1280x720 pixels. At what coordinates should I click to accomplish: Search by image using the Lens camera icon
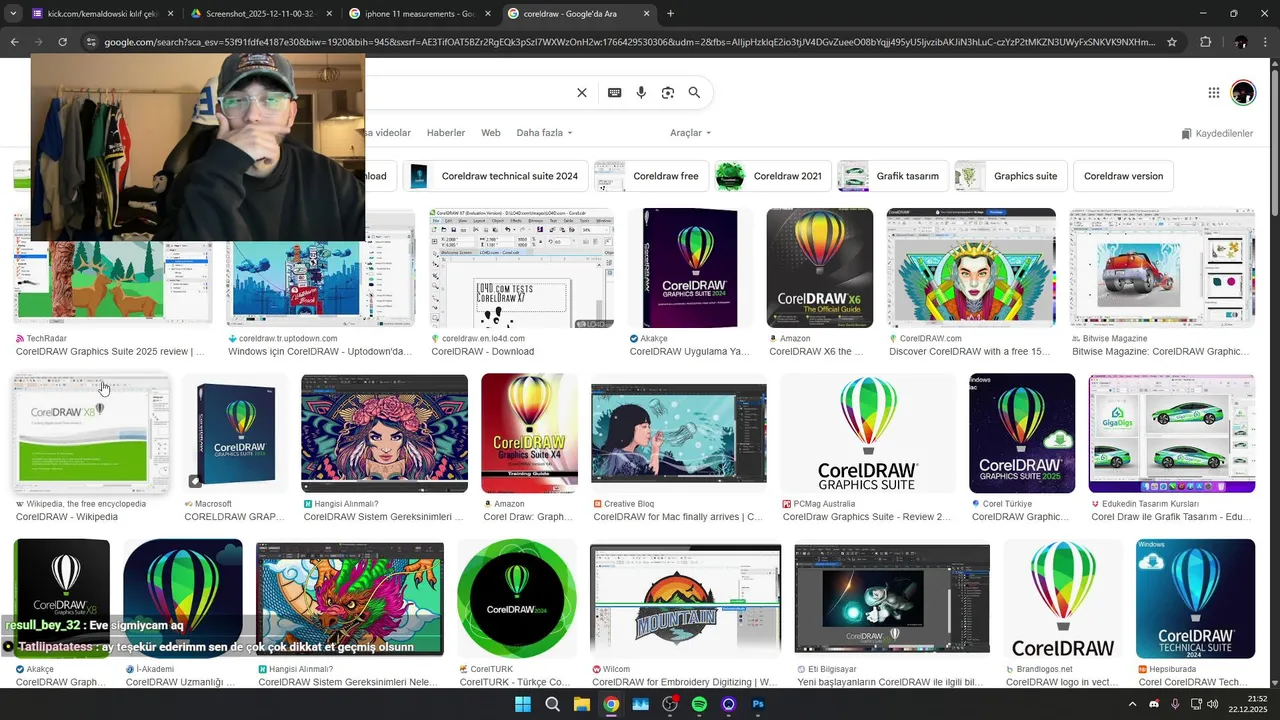coord(667,93)
